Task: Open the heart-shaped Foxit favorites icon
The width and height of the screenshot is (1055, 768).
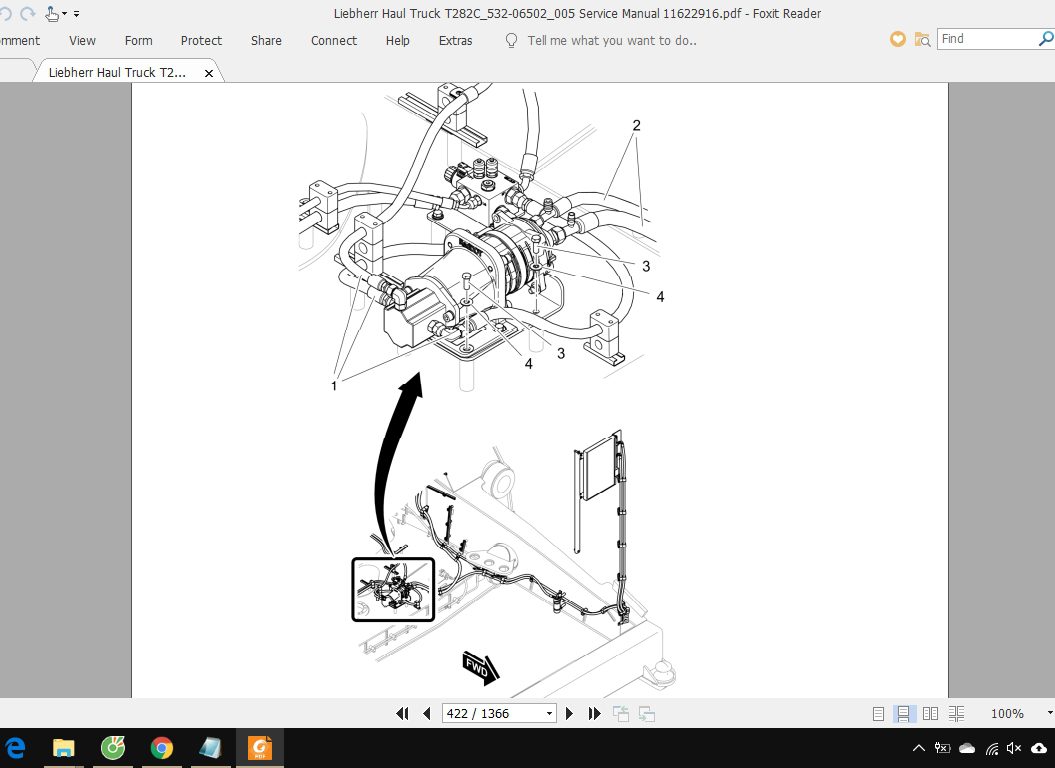Action: pyautogui.click(x=897, y=39)
